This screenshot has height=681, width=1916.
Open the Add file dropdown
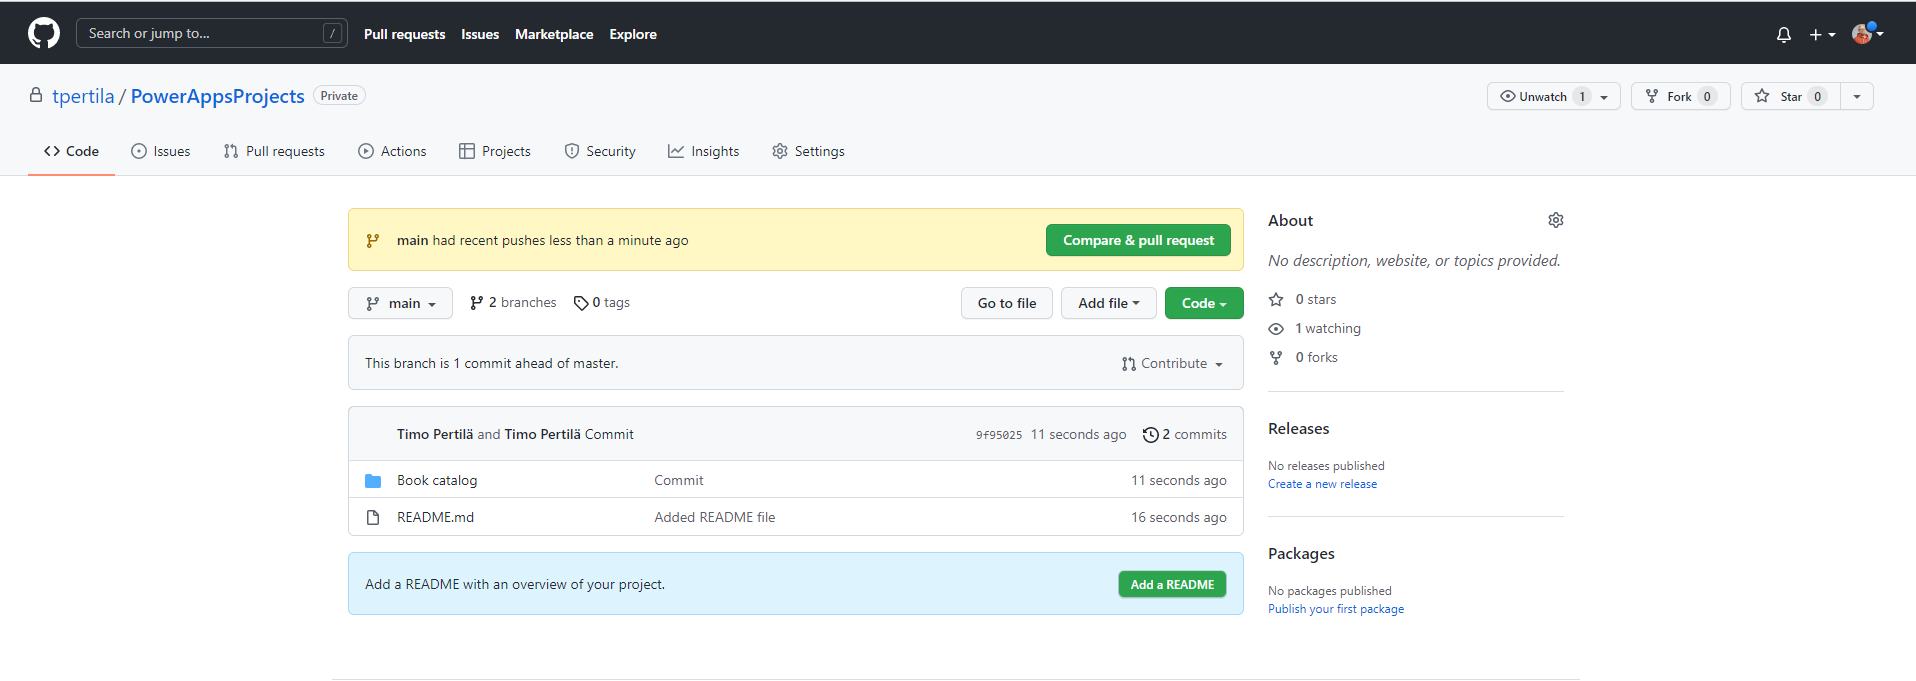pos(1108,304)
